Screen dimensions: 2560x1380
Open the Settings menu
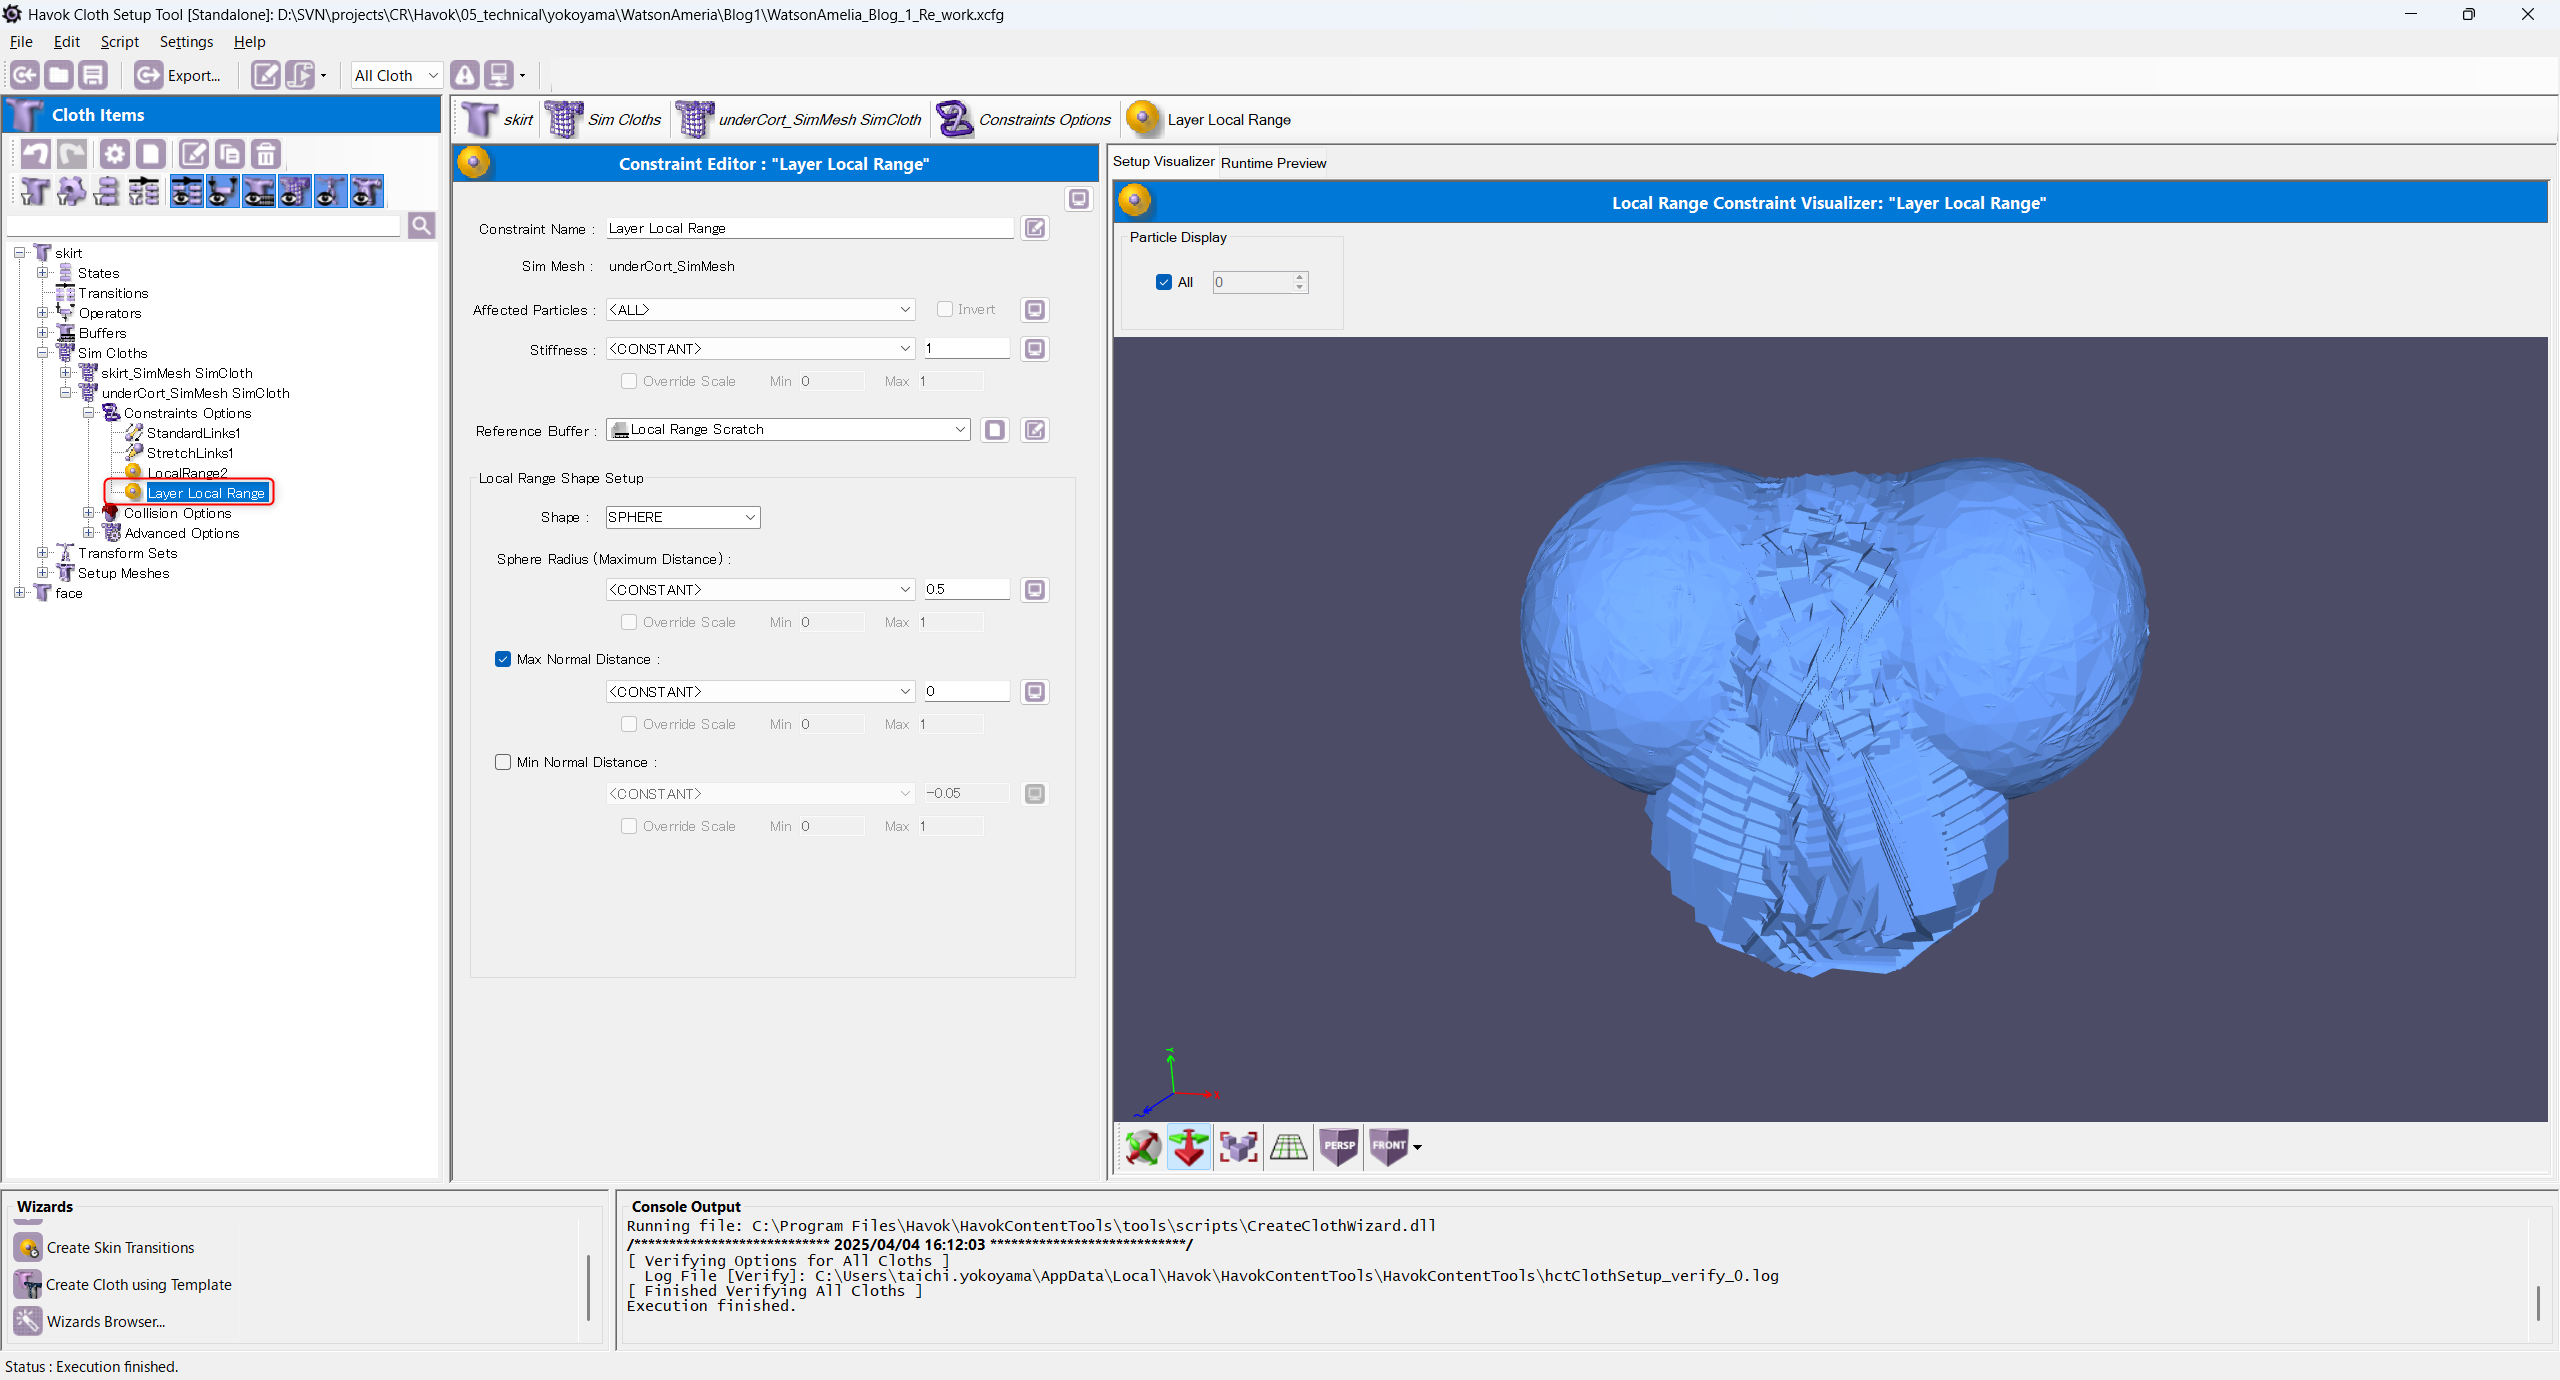(187, 41)
